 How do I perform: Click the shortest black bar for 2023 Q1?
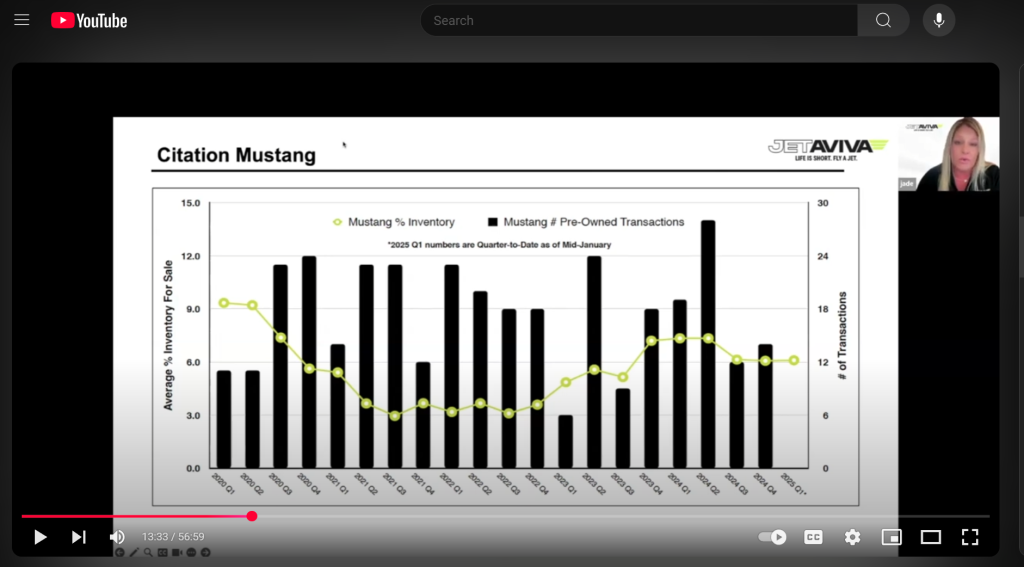tap(566, 442)
